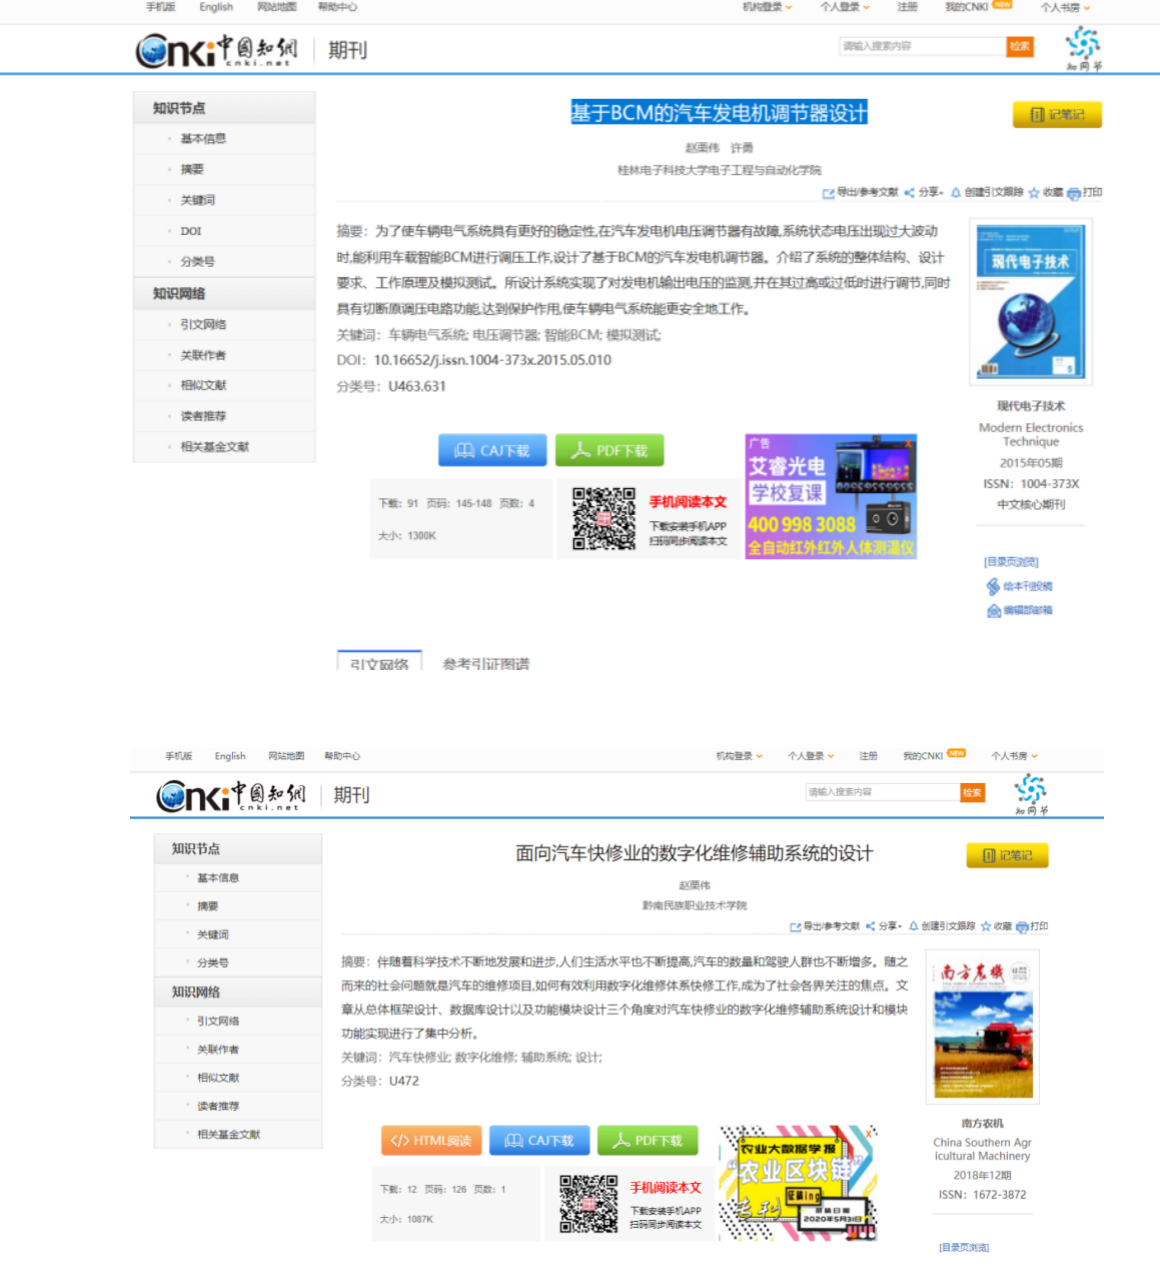Click 注册 link on the 南方农机 page
Viewport: 1160px width, 1286px height.
tap(868, 756)
